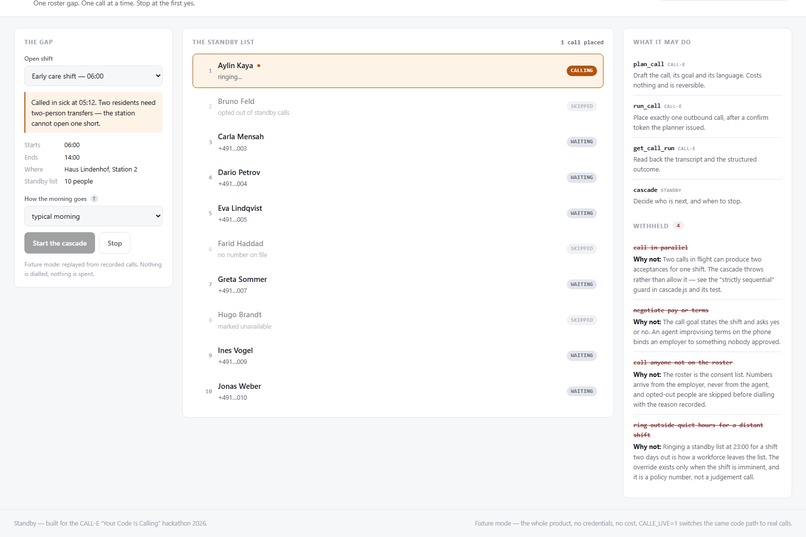Select the Dario Petrov row
806x537 pixels.
(x=398, y=178)
